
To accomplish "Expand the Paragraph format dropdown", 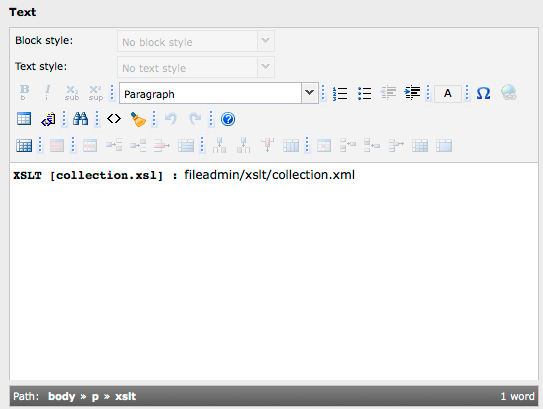I will click(x=310, y=93).
